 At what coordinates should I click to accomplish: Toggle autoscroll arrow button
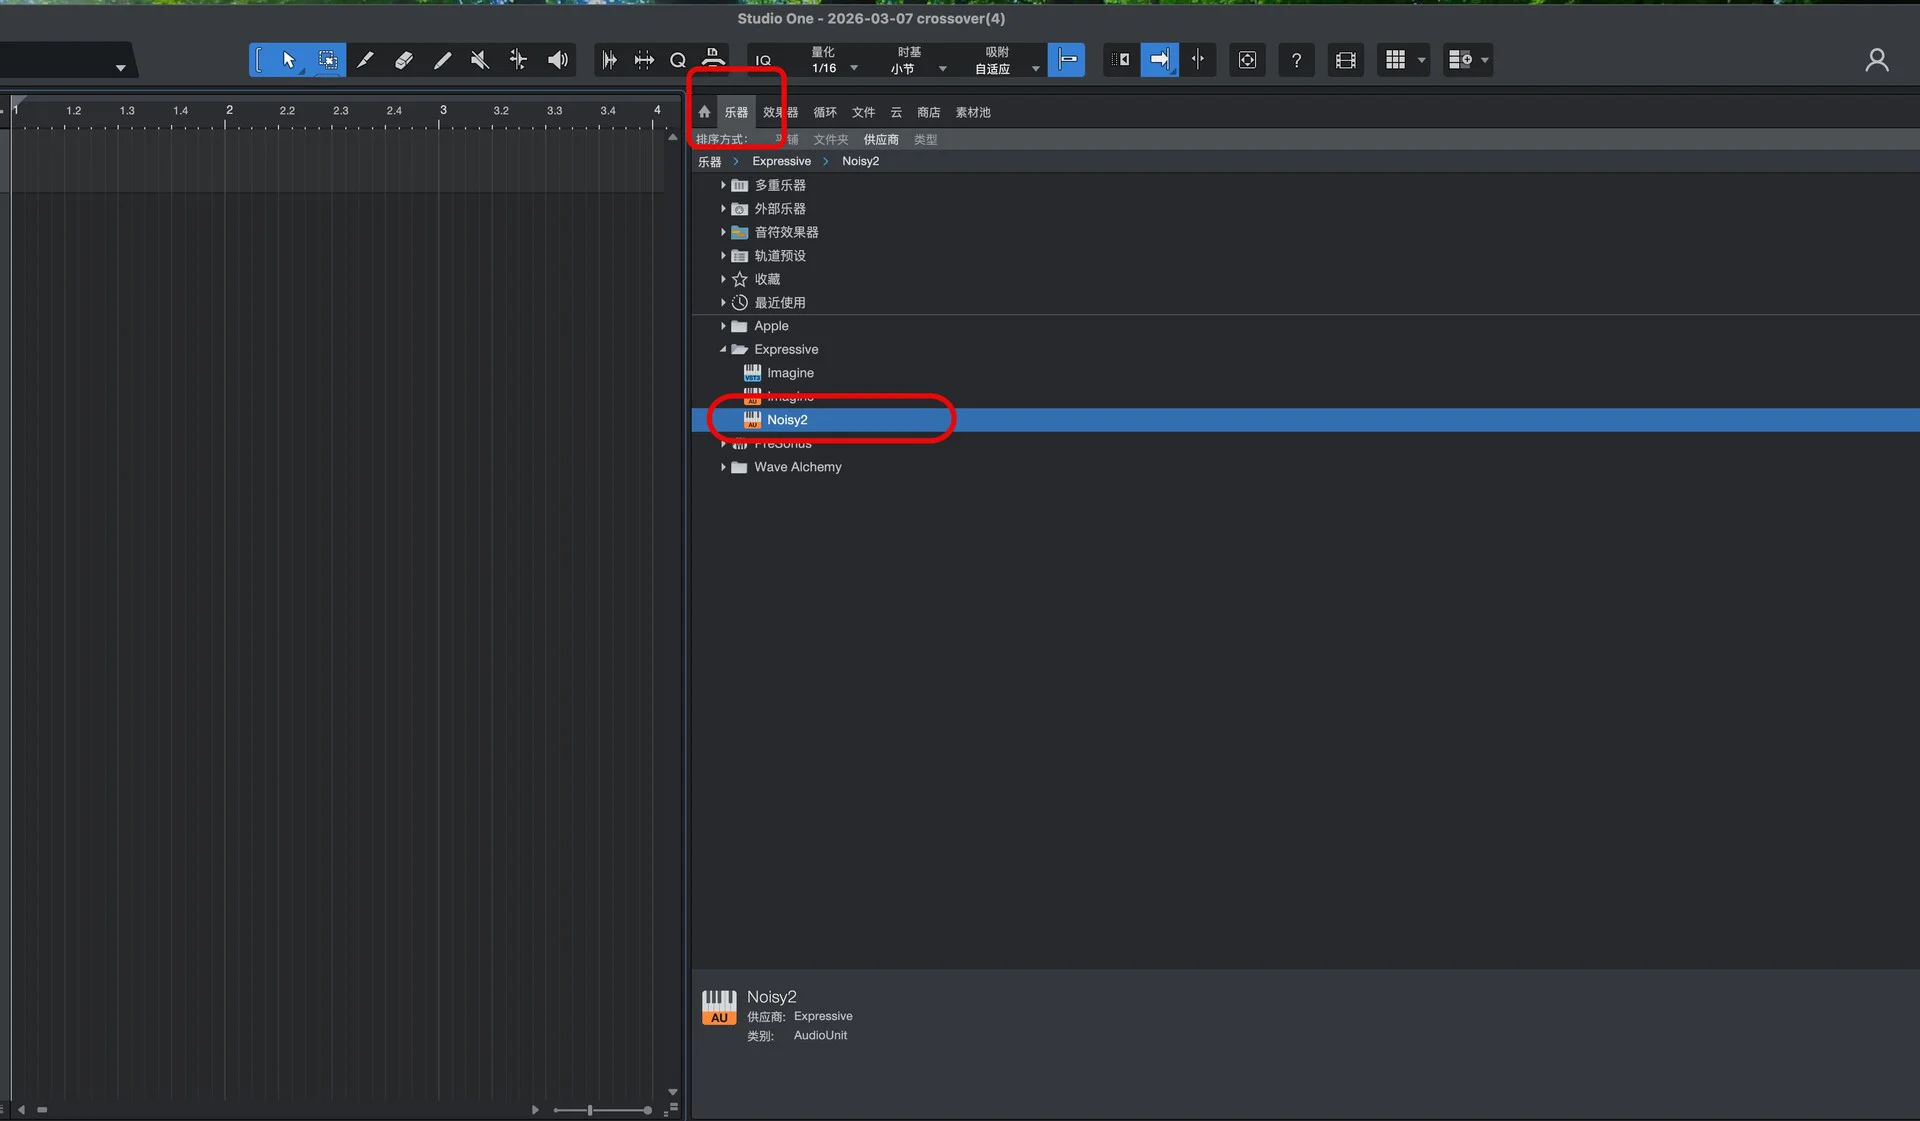click(1159, 60)
